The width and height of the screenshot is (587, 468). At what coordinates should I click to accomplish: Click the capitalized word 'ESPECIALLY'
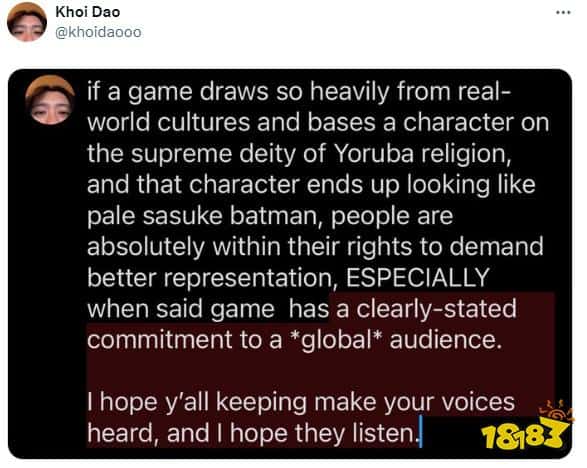pos(418,277)
